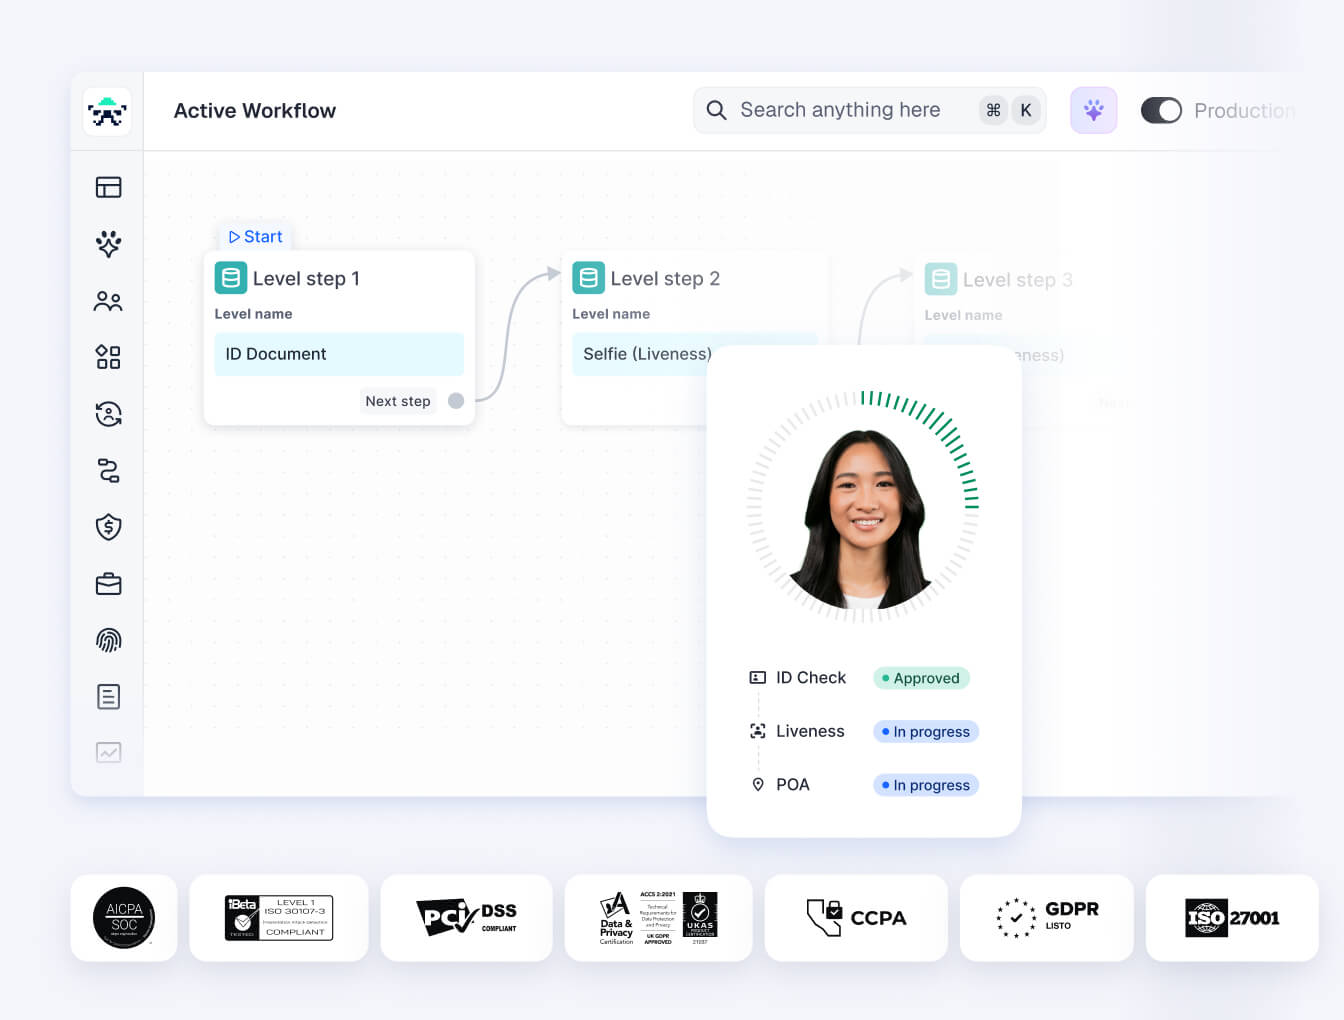Viewport: 1344px width, 1020px height.
Task: Click the iBeta ISO 30107-3 badge
Action: tap(279, 918)
